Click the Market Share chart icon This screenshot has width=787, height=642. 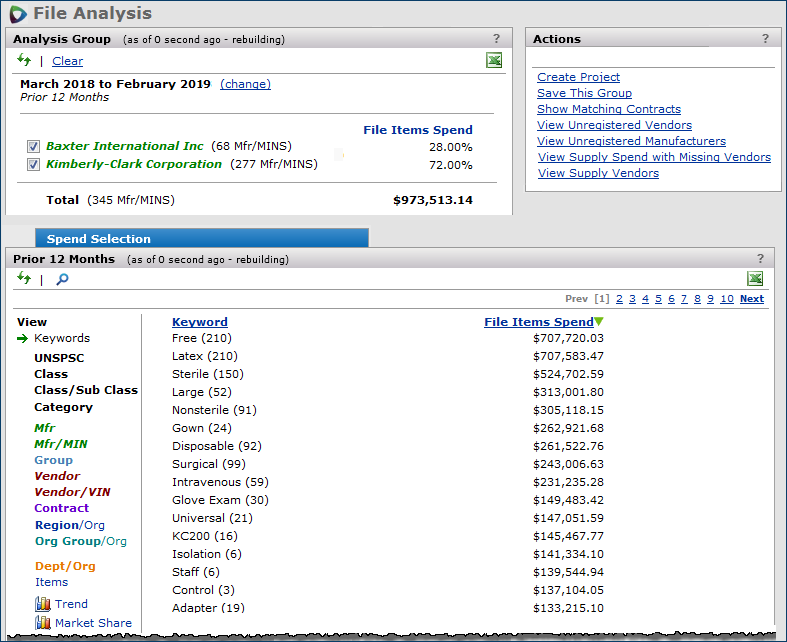(x=43, y=623)
